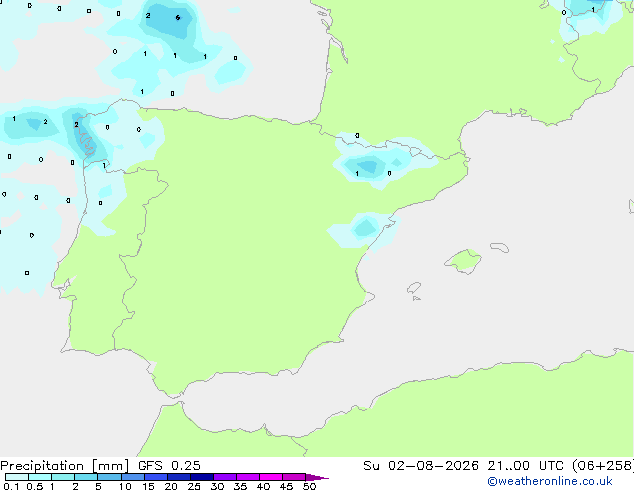Click the Ibiza island outline
Screen dimensions: 634x490
coord(414,289)
